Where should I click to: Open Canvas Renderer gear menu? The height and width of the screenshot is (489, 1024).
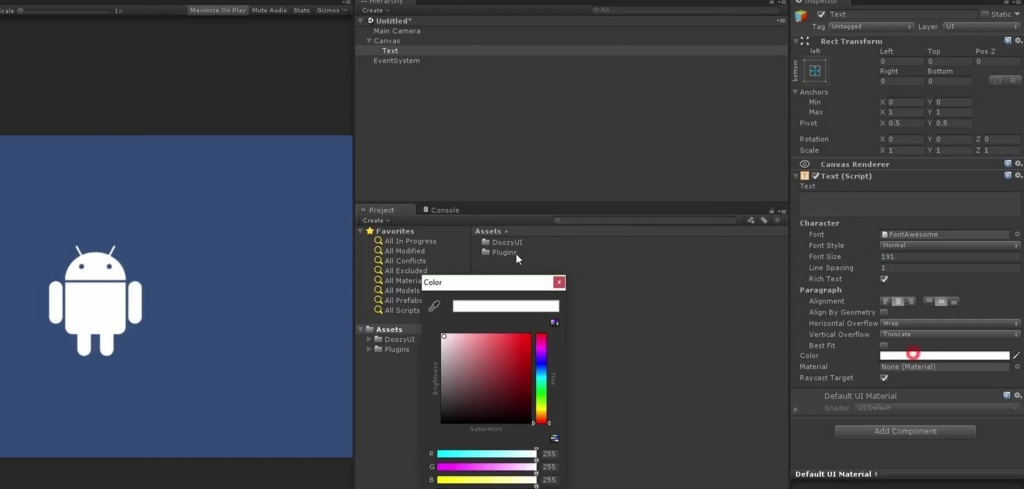1017,164
